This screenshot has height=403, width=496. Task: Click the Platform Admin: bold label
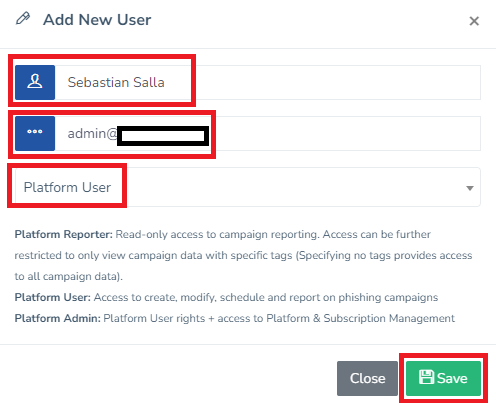click(x=58, y=318)
